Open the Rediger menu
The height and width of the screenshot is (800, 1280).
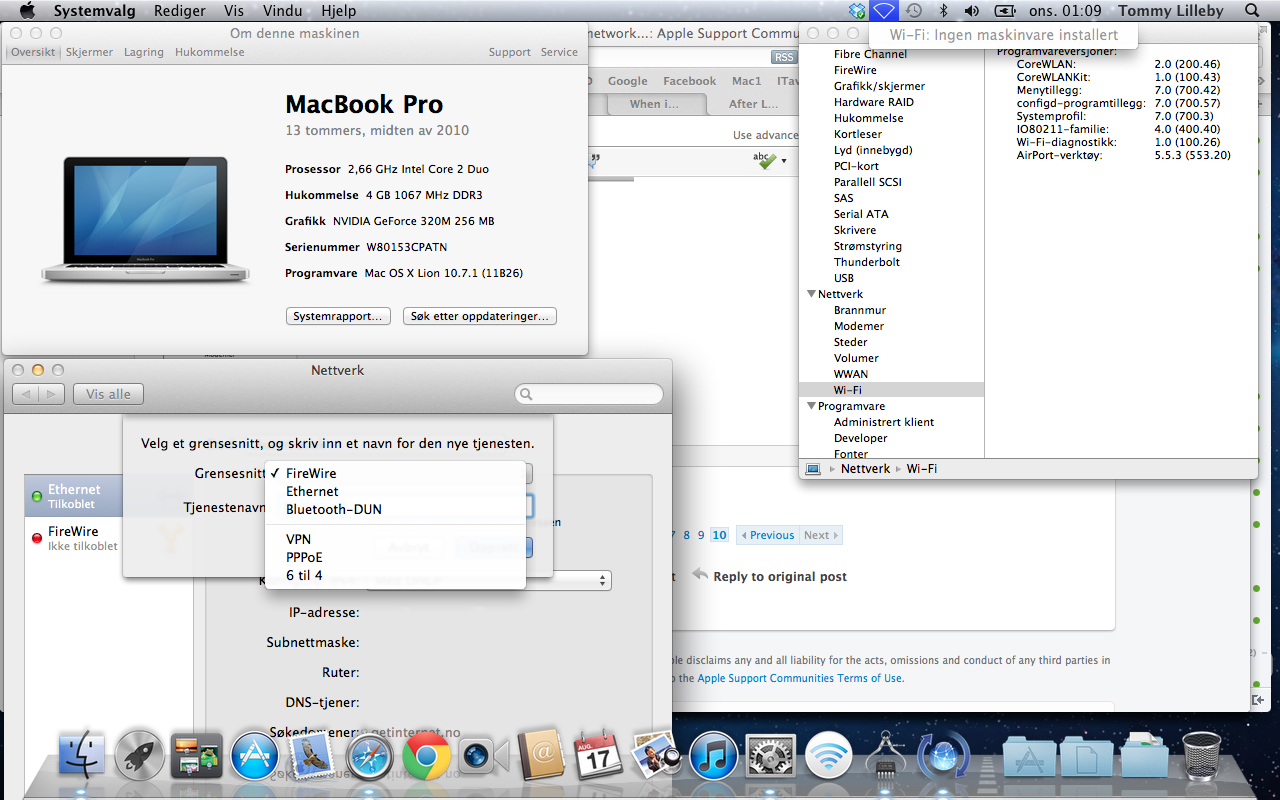coord(180,11)
